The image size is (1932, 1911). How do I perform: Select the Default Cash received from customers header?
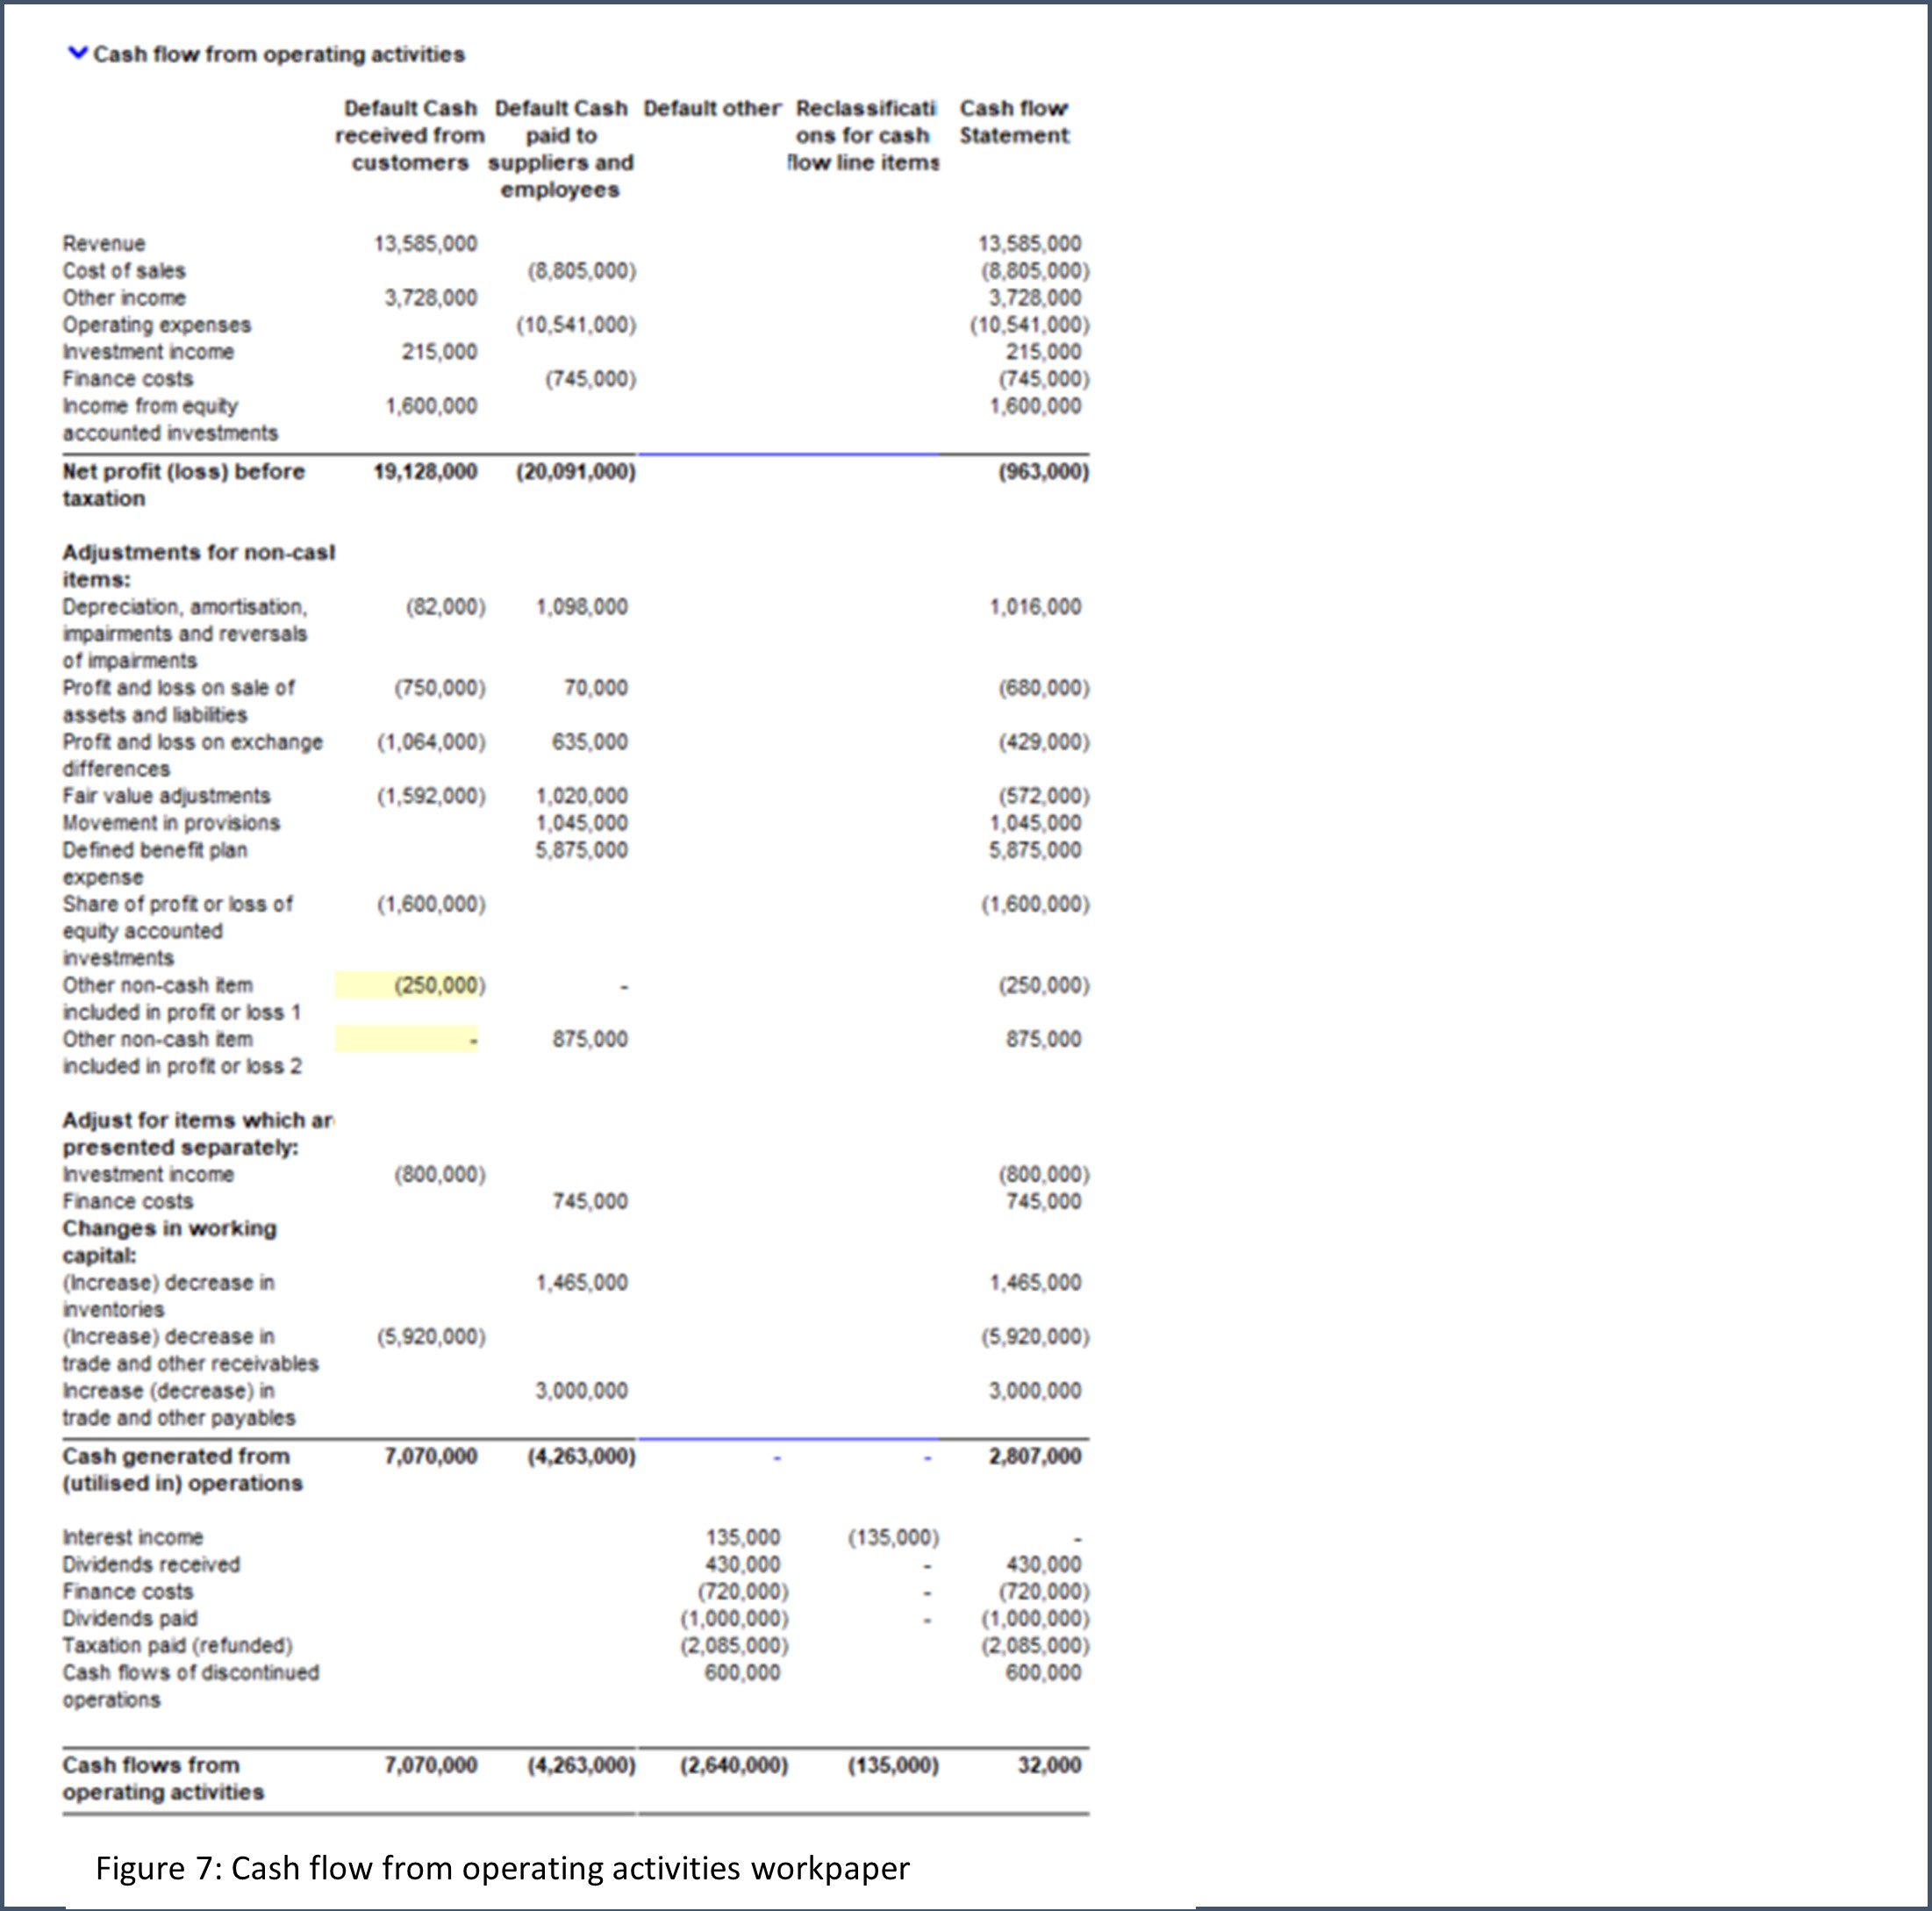[410, 135]
